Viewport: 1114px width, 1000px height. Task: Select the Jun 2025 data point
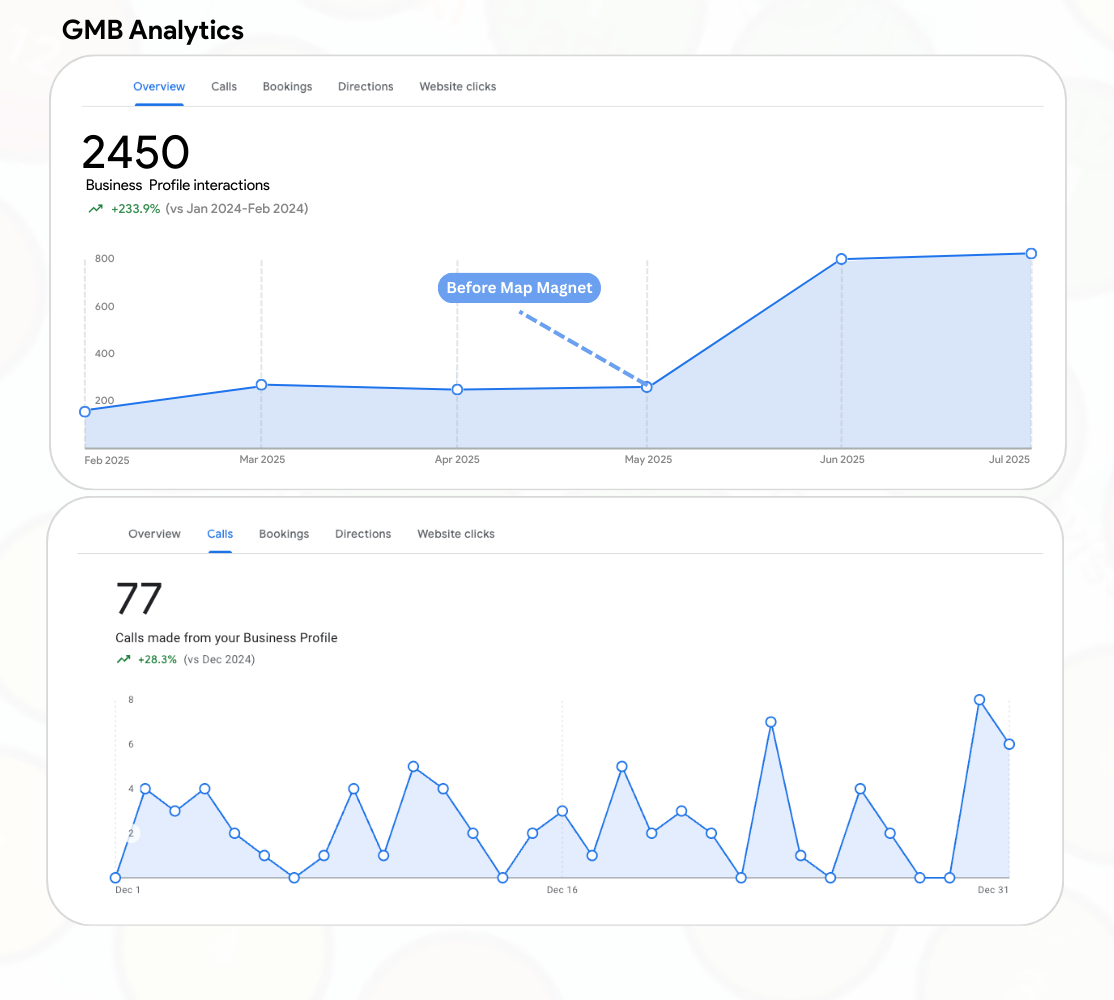pyautogui.click(x=841, y=259)
